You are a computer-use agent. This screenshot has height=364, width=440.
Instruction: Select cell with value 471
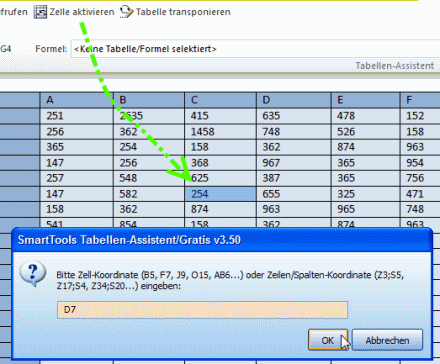point(420,194)
